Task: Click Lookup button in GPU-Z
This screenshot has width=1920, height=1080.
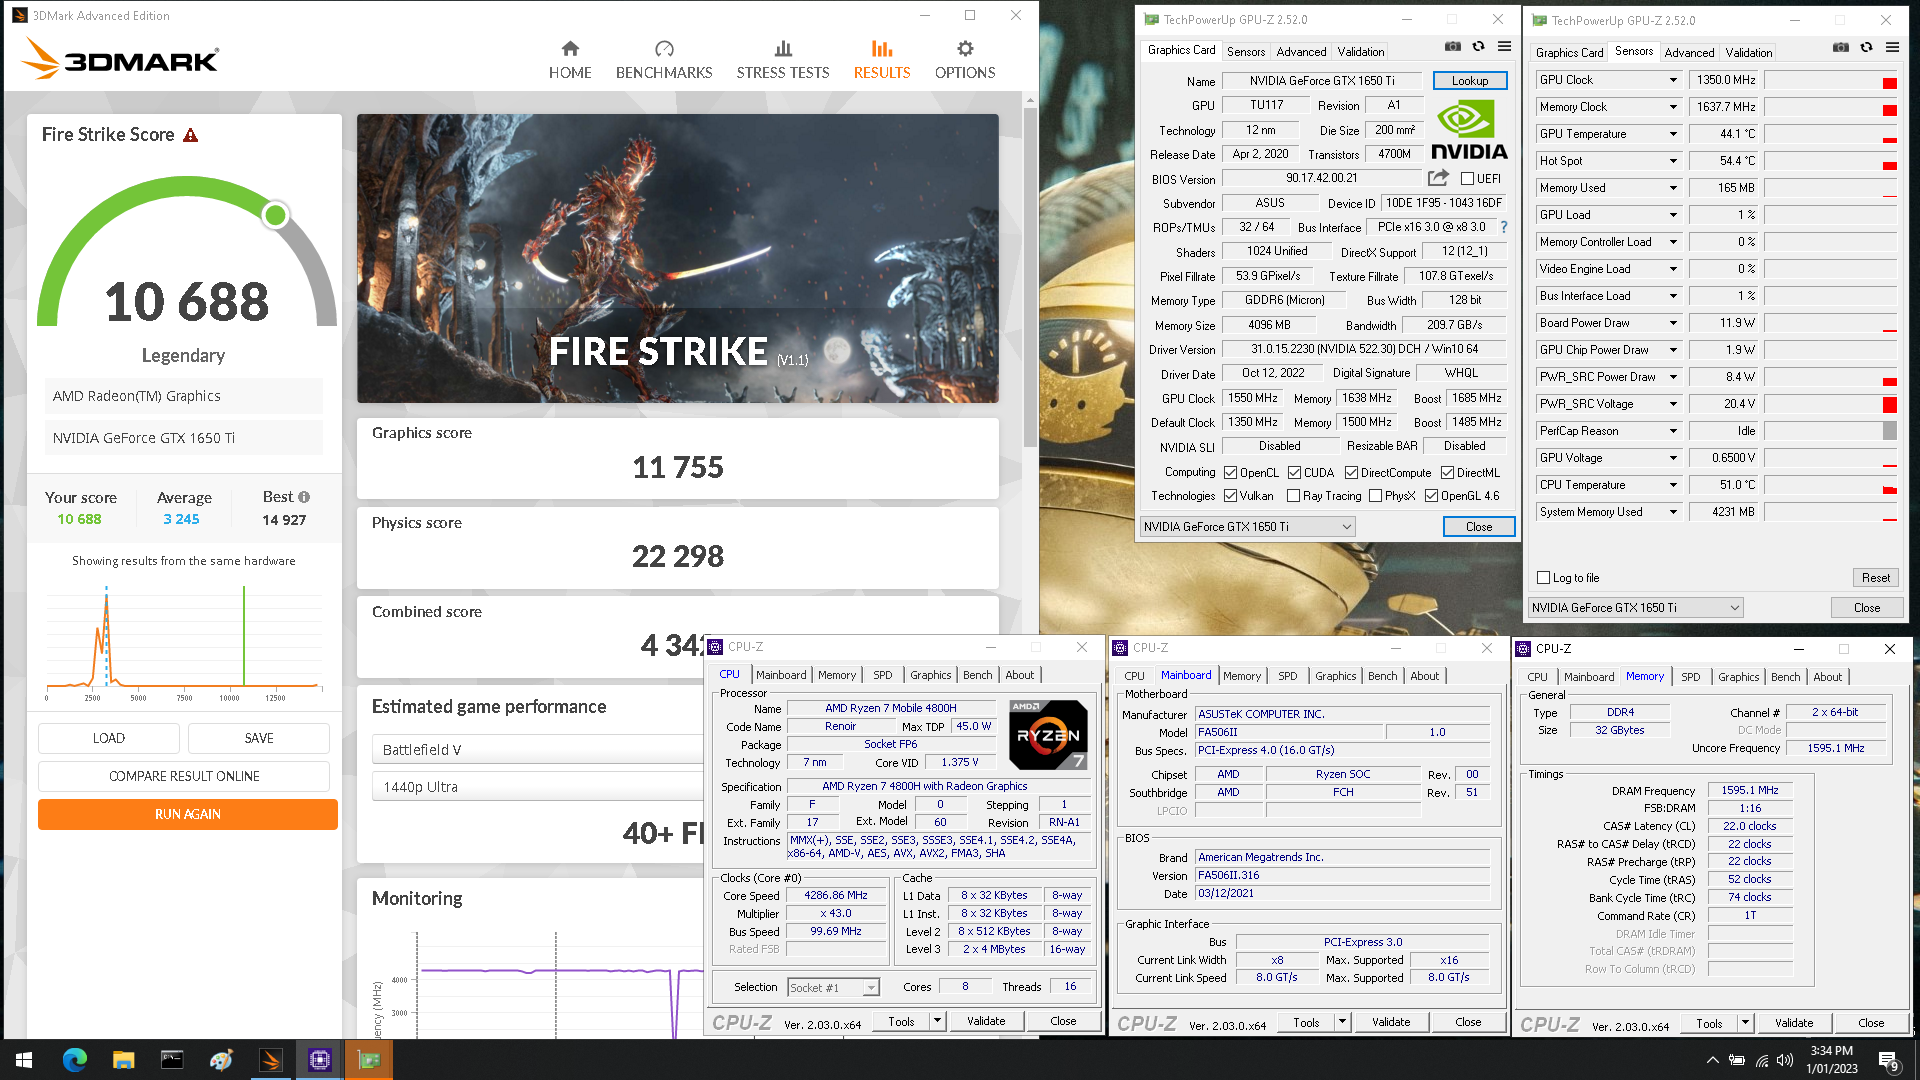Action: 1470,81
